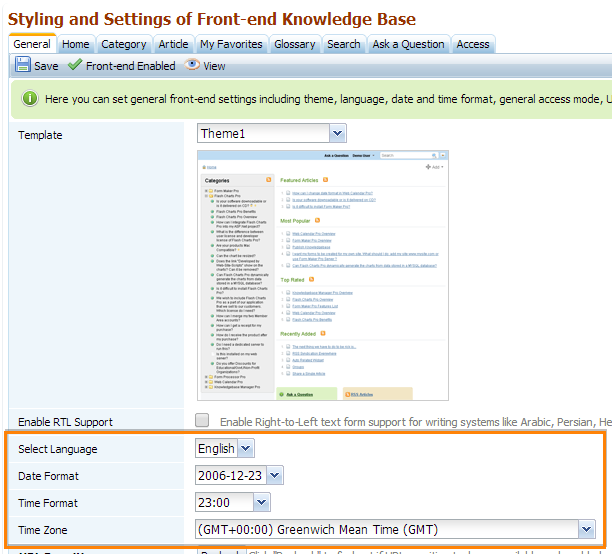This screenshot has width=612, height=554.
Task: Click the Save toolbar button label
Action: coord(46,66)
